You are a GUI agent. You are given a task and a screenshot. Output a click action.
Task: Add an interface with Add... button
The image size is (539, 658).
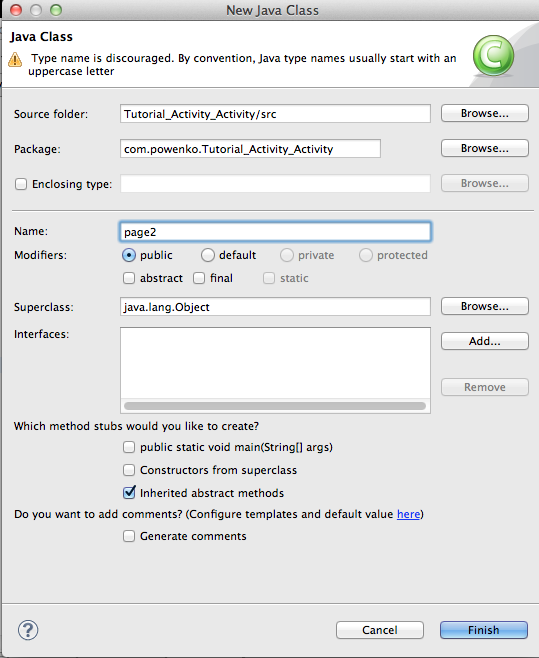(x=484, y=341)
